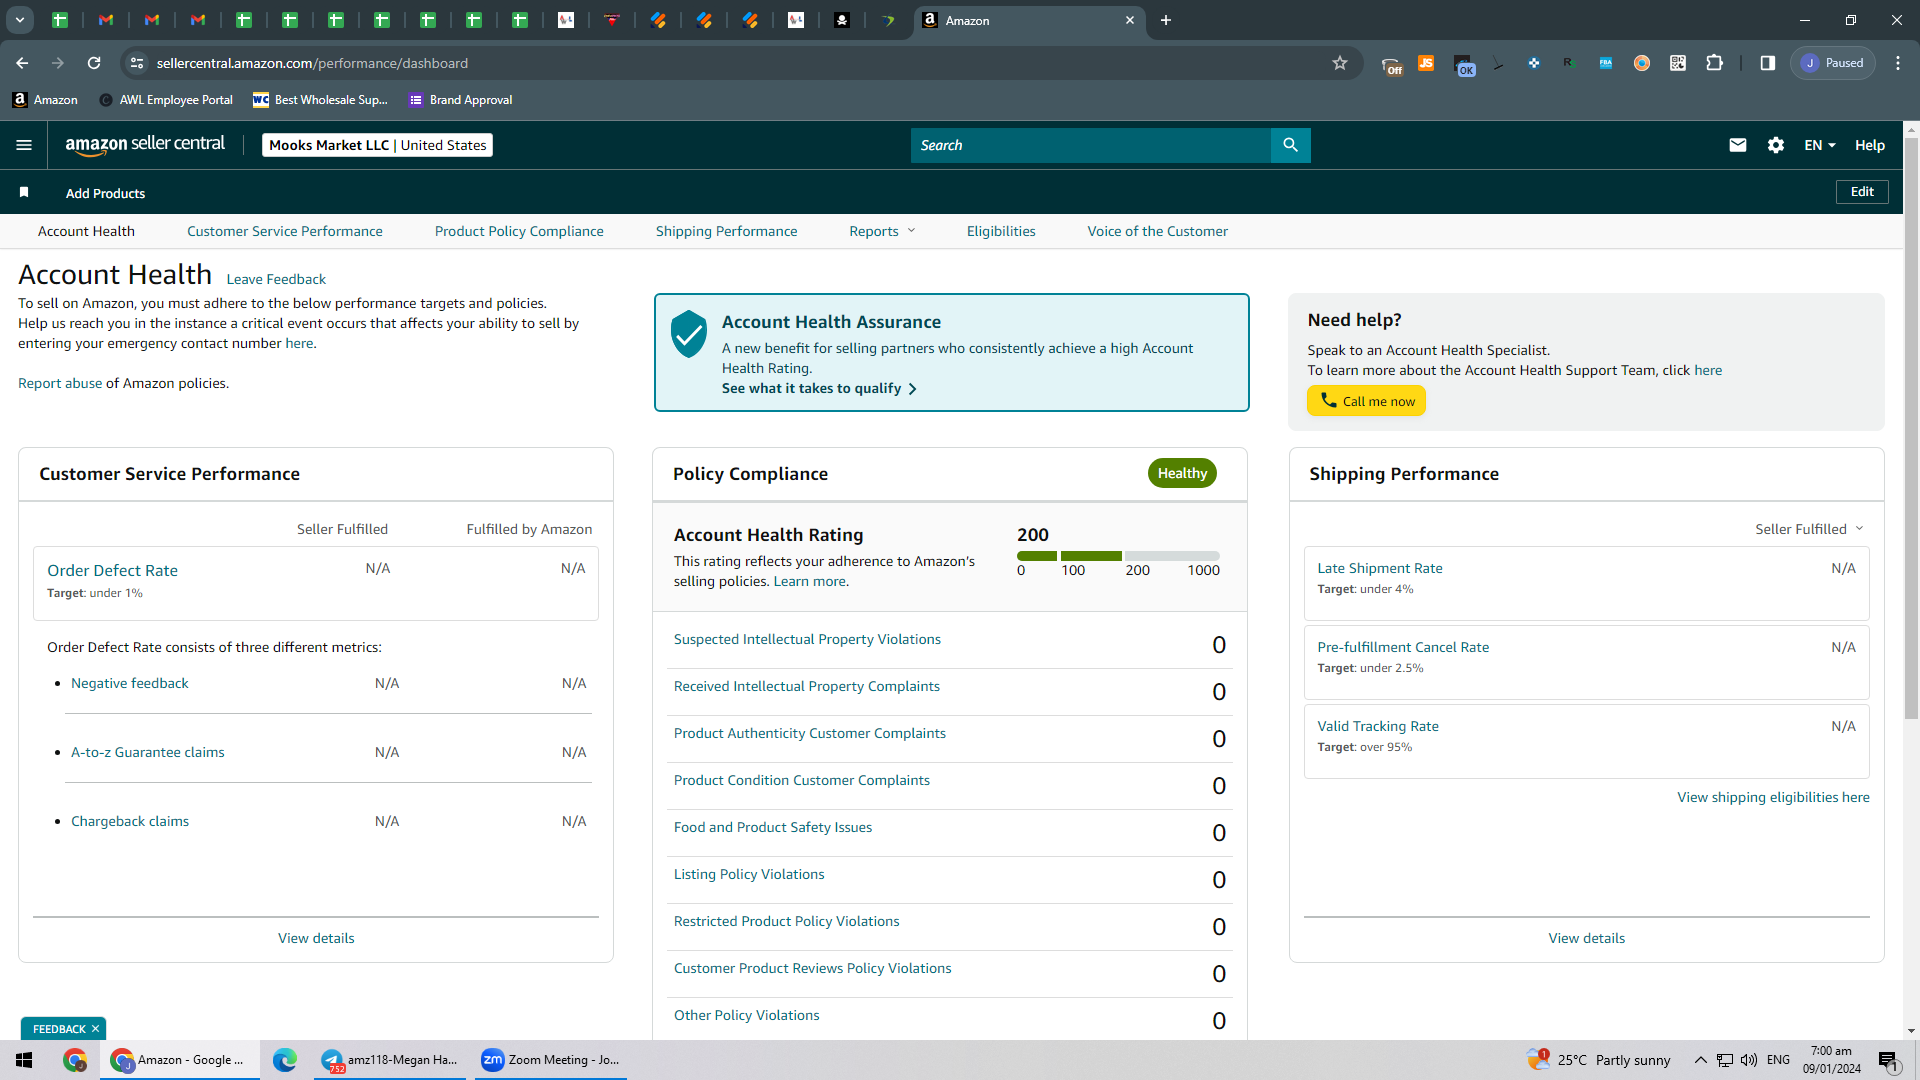1920x1080 pixels.
Task: Open the Help link in the header
Action: 1870,145
